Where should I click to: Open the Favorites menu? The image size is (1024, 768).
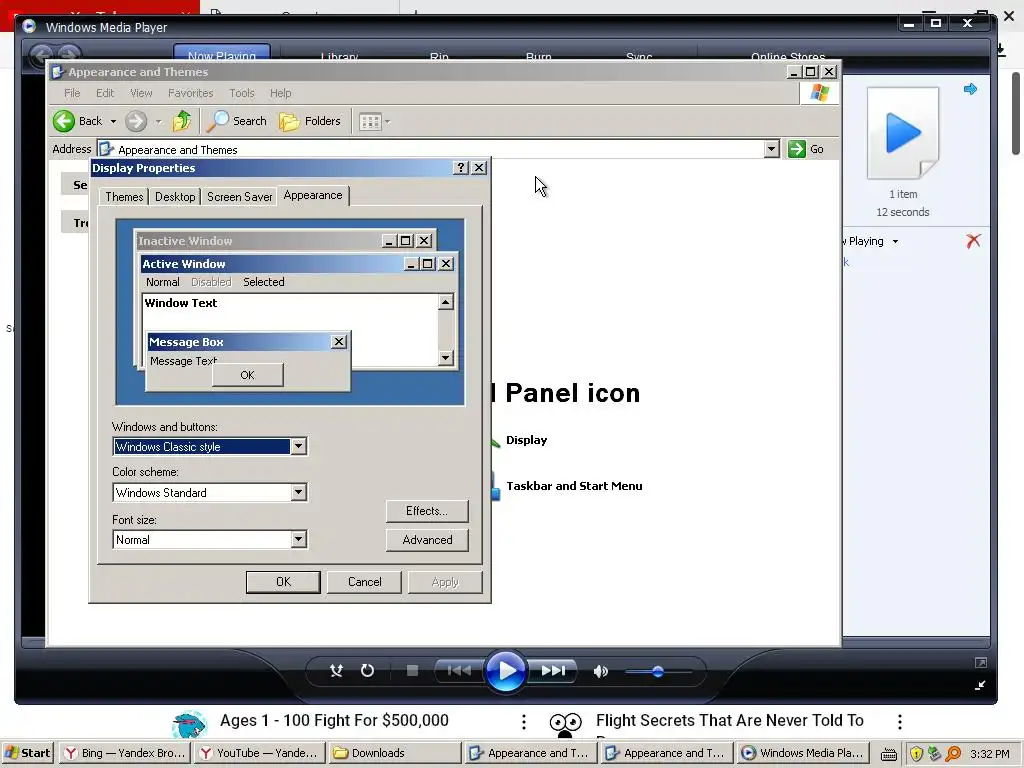[x=191, y=93]
